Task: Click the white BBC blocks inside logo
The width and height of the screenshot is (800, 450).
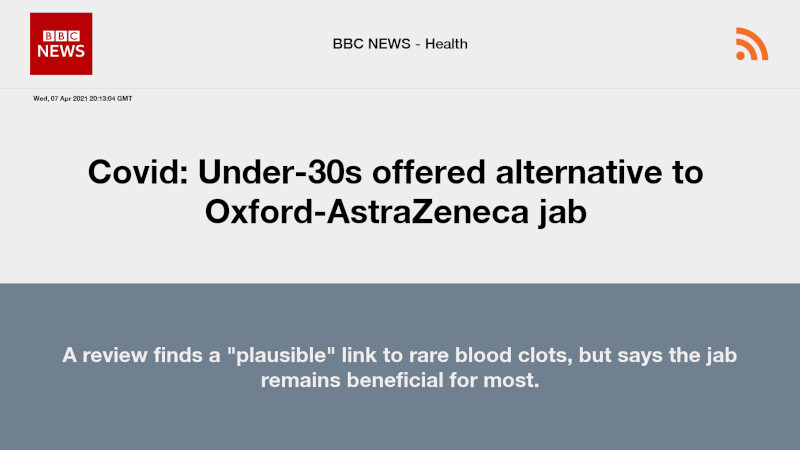Action: coord(61,36)
